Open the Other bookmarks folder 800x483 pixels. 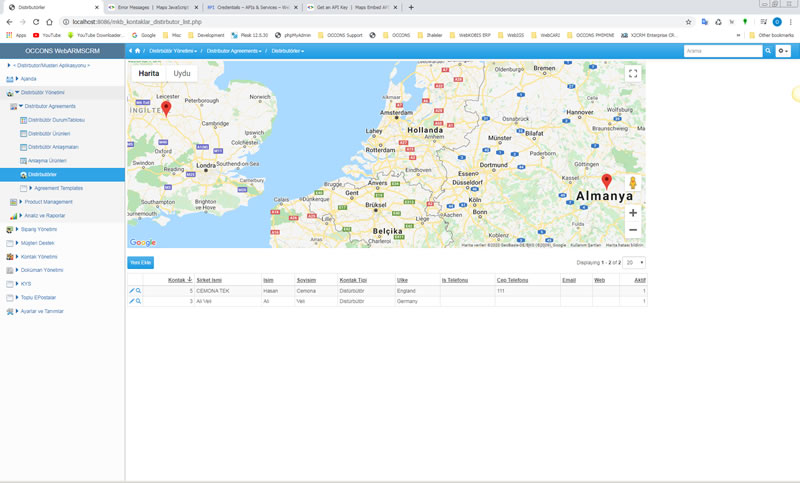(x=771, y=35)
